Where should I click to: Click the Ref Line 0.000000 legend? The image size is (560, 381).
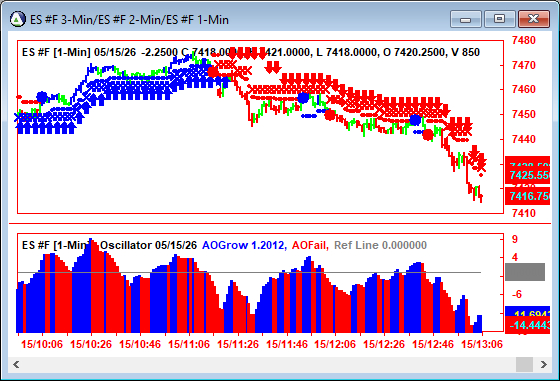pos(380,245)
